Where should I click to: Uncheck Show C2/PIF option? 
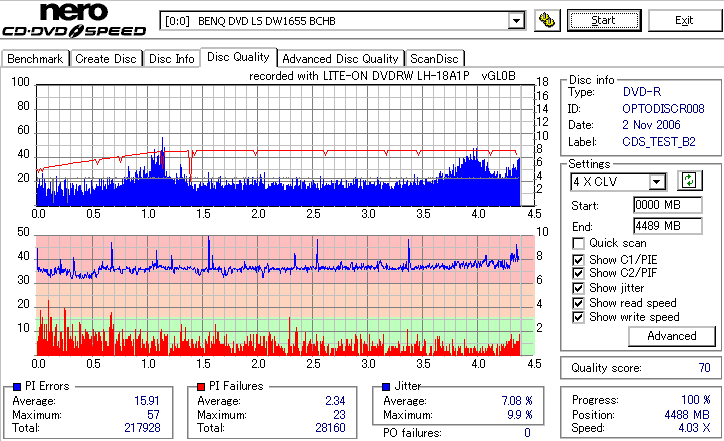pos(578,273)
